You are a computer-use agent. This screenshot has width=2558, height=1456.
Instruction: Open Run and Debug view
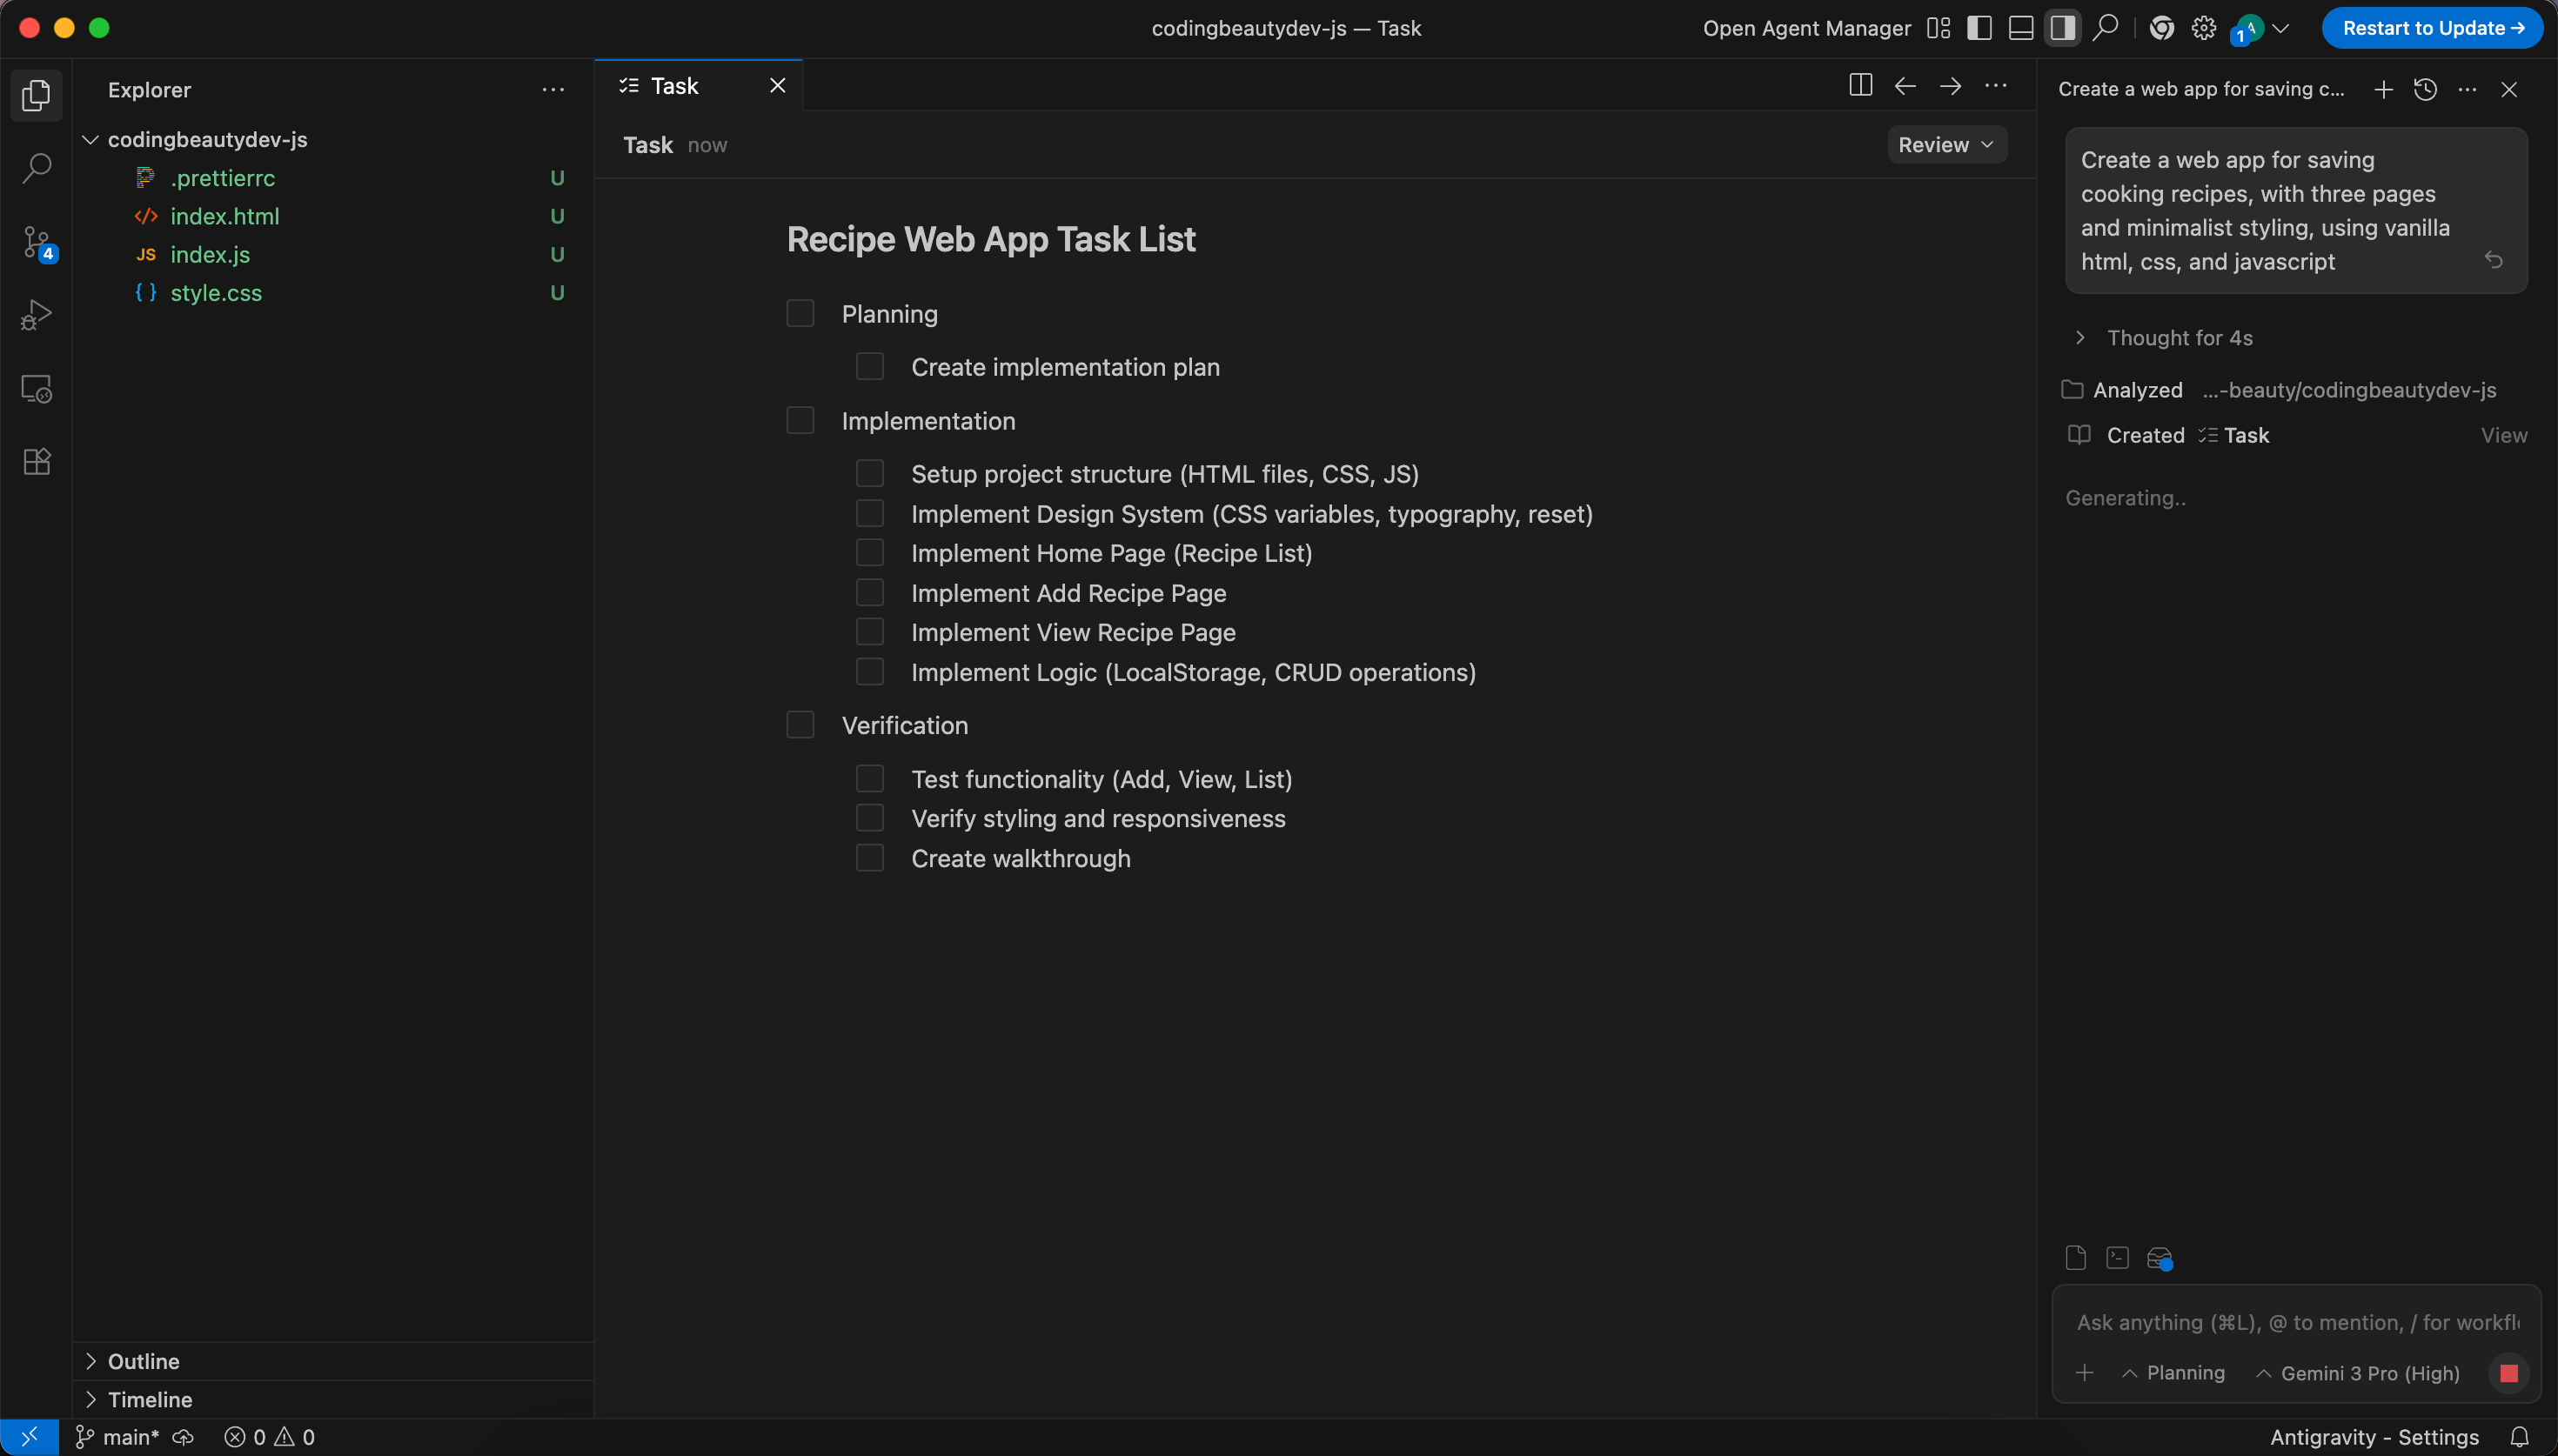click(36, 315)
